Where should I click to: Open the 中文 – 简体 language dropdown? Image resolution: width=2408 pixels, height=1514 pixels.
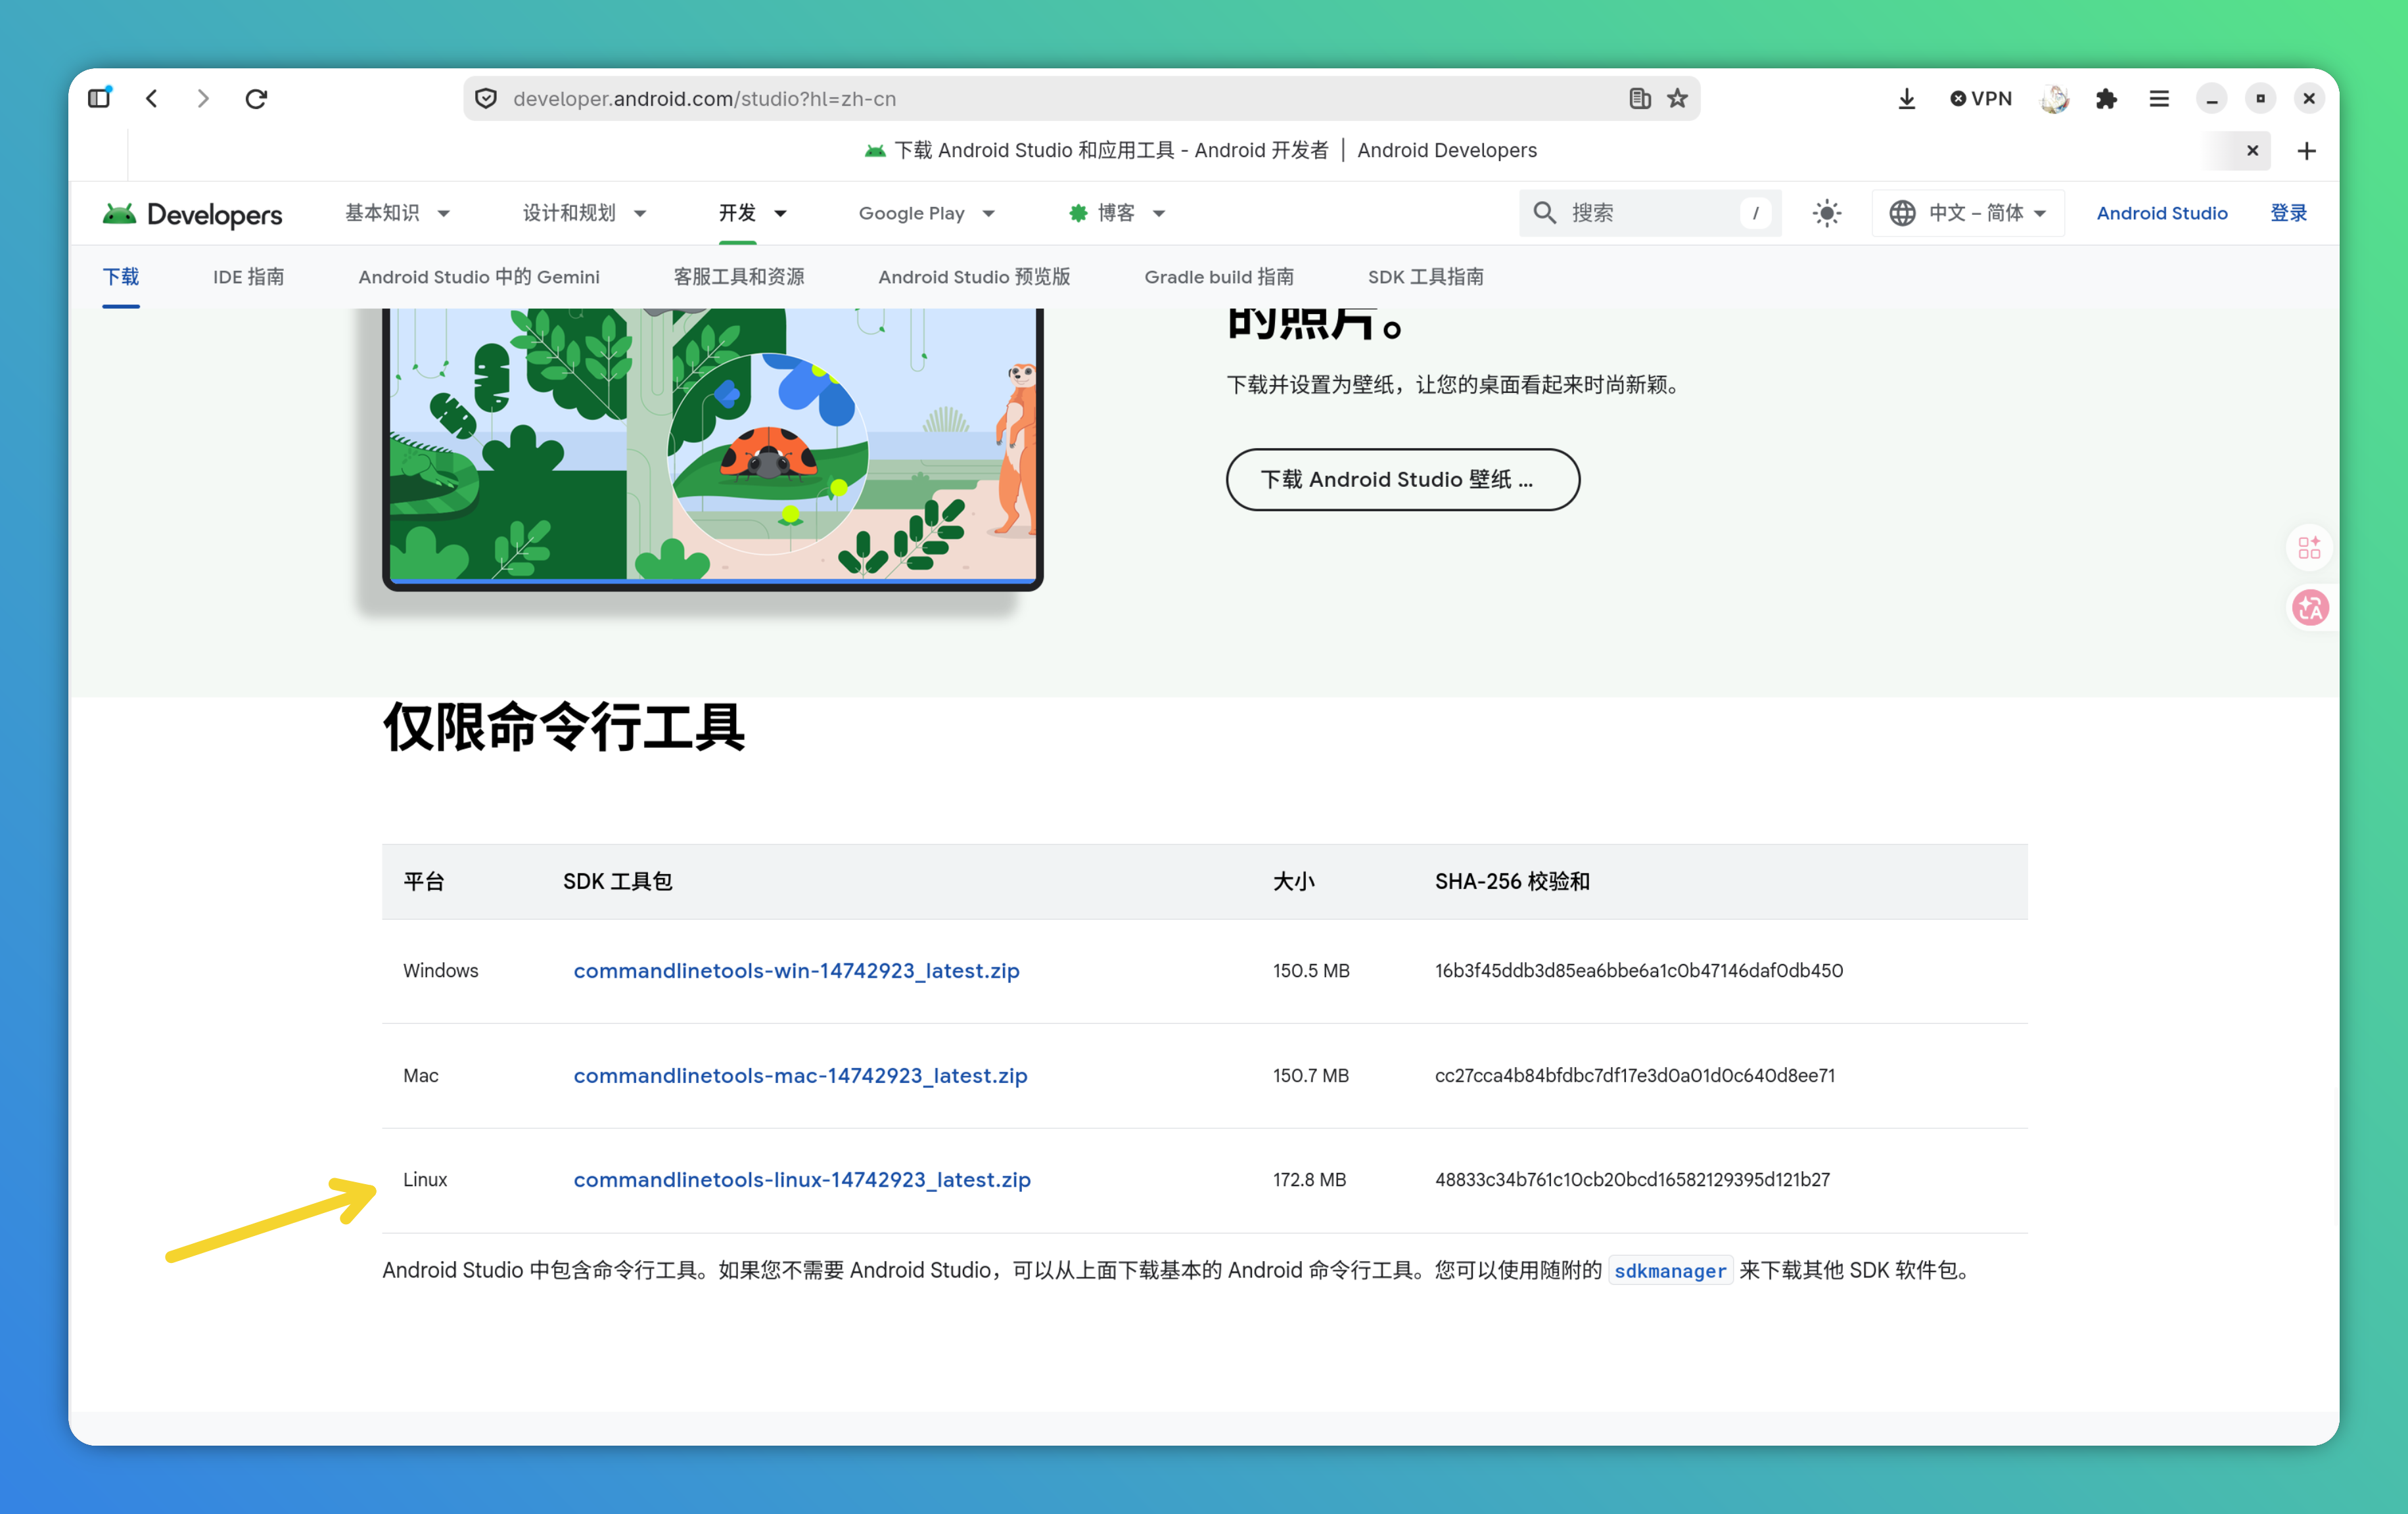[1967, 213]
